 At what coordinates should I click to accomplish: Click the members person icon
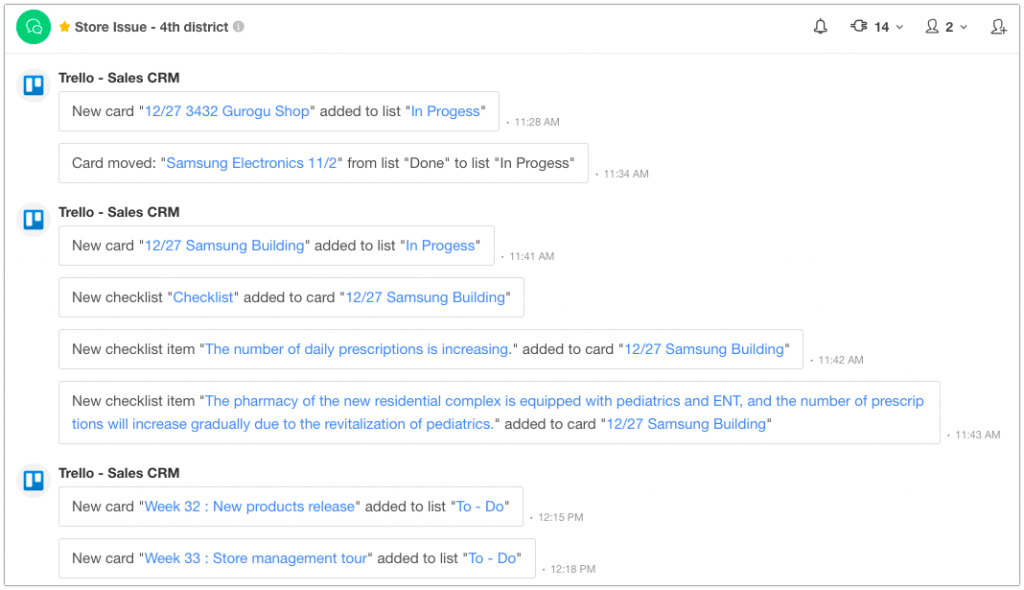pos(932,26)
